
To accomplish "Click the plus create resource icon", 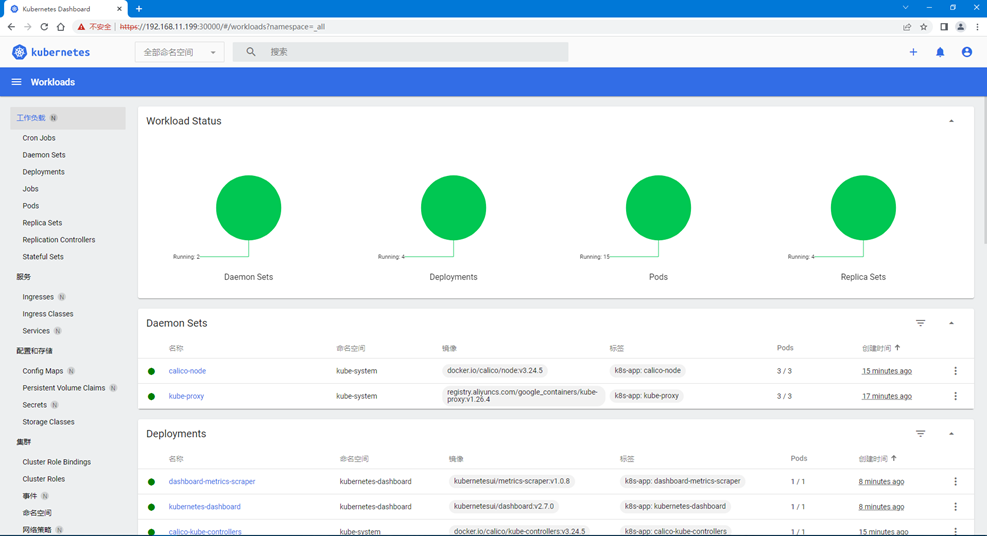I will [x=913, y=52].
